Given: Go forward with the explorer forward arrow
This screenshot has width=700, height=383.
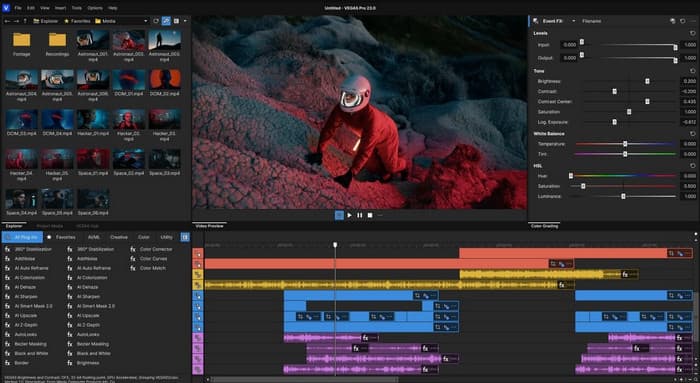Looking at the screenshot, I should tap(16, 21).
